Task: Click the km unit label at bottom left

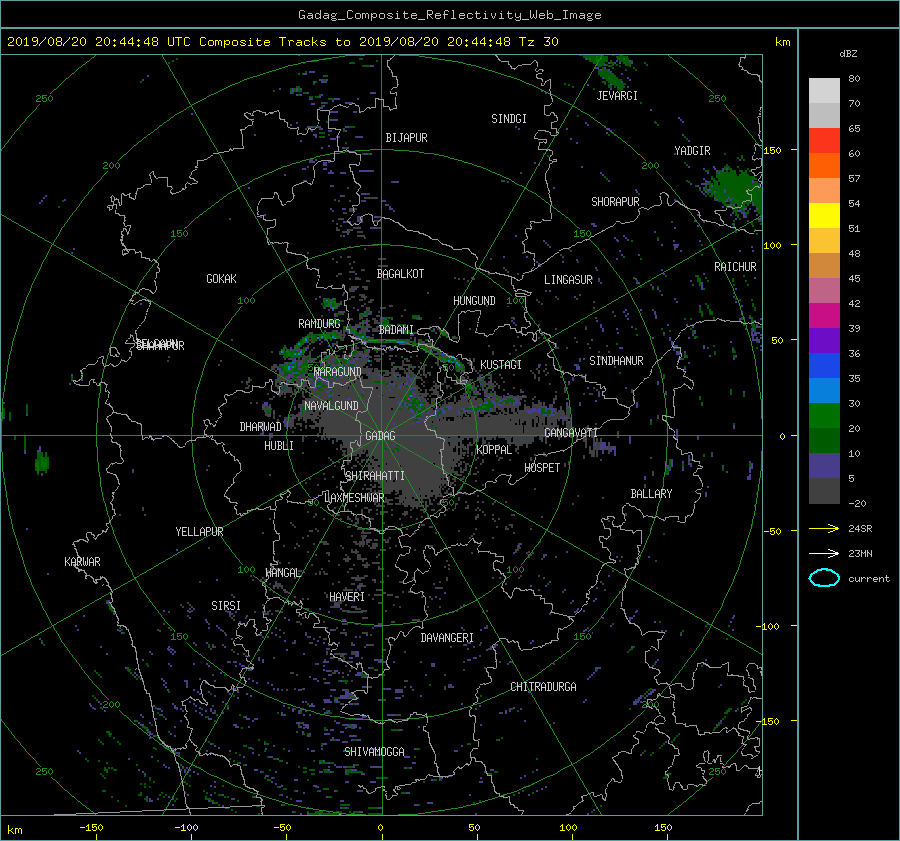Action: point(14,830)
